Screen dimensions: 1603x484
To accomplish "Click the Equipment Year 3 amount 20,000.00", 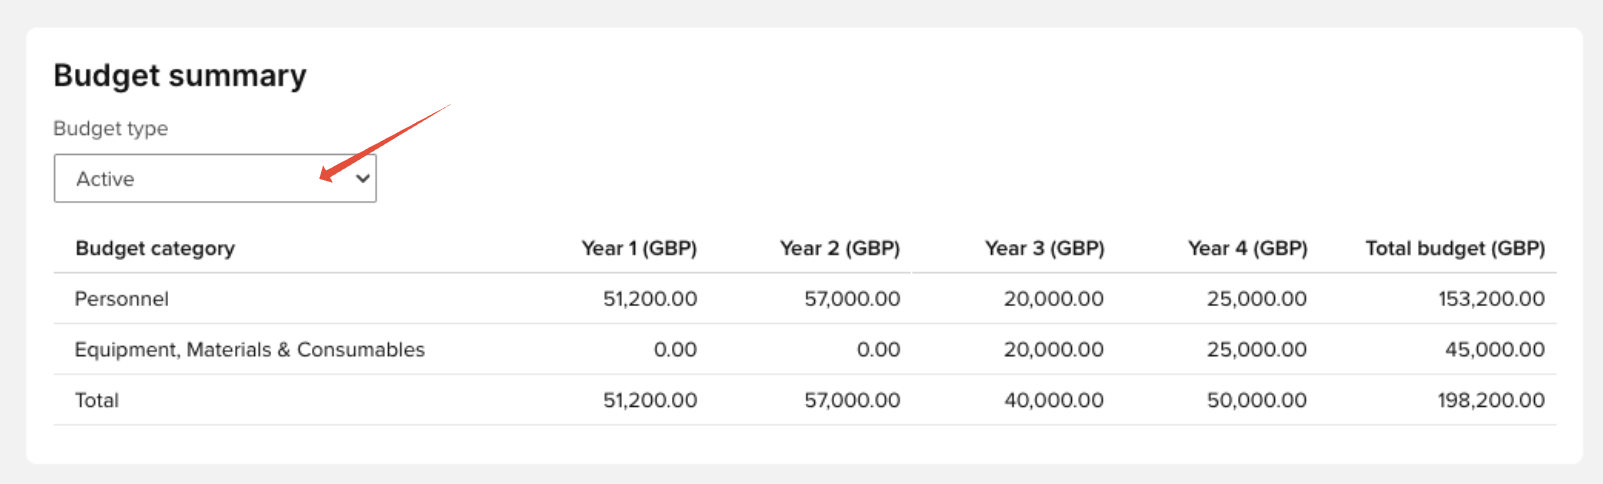I will click(1054, 350).
